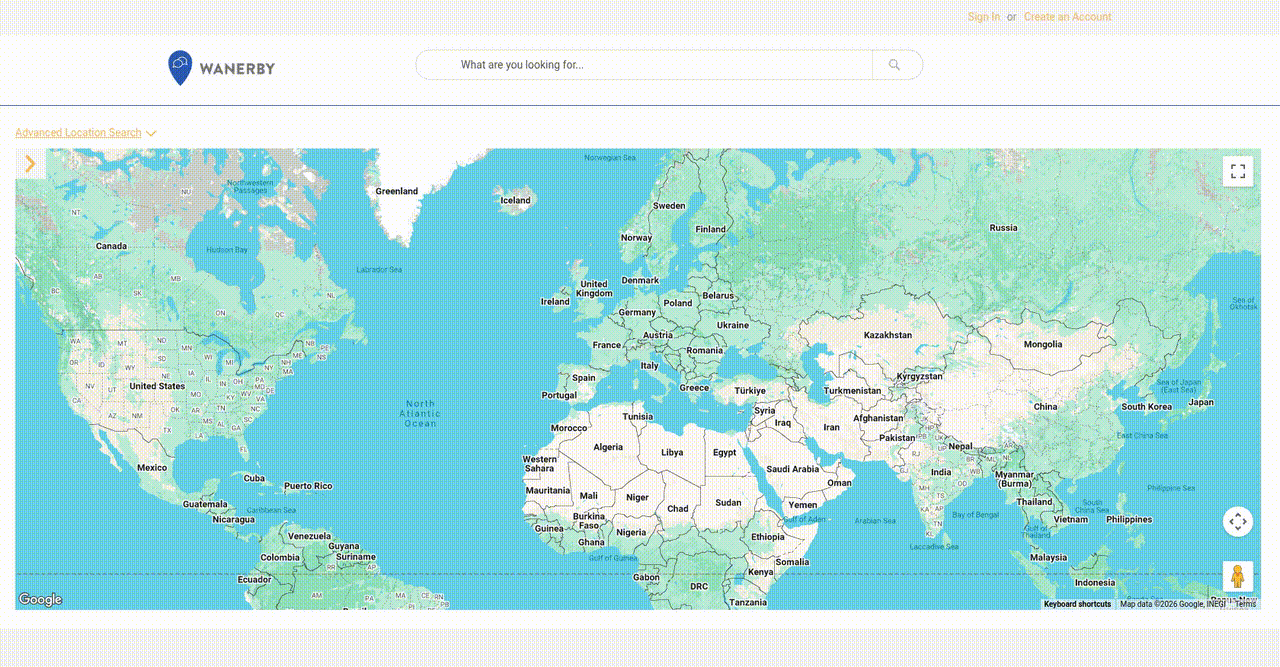Open Create an Account link
Screen dimensions: 1280x667
(x=1068, y=17)
